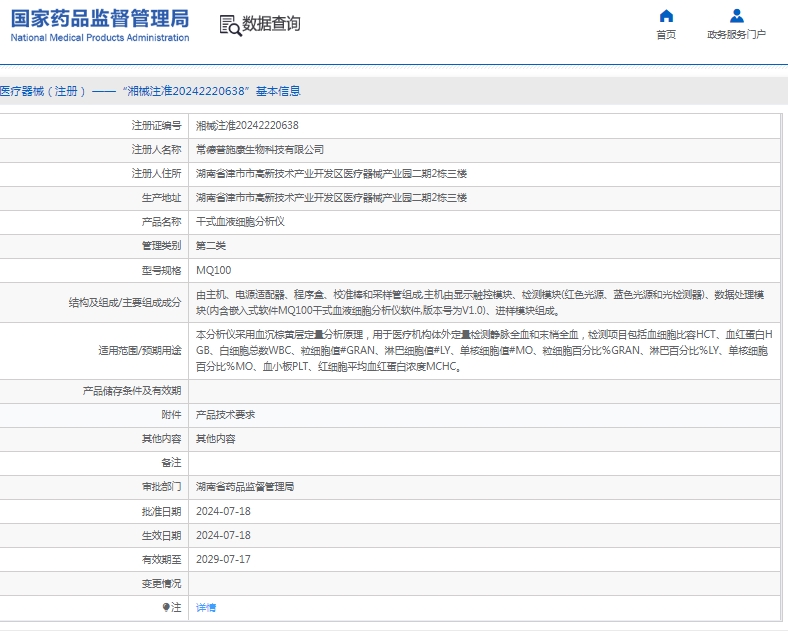
Task: Click the 注册人住所 label cell
Action: point(94,174)
